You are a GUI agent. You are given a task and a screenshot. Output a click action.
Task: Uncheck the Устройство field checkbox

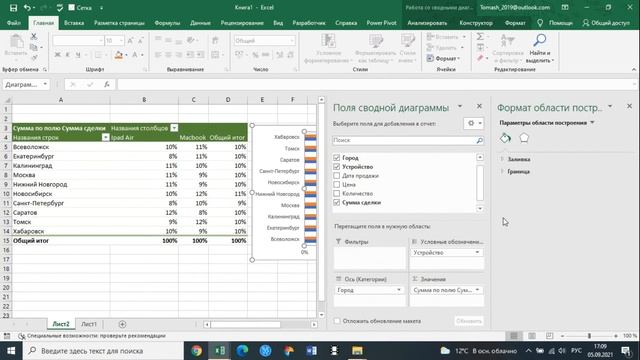coord(337,167)
